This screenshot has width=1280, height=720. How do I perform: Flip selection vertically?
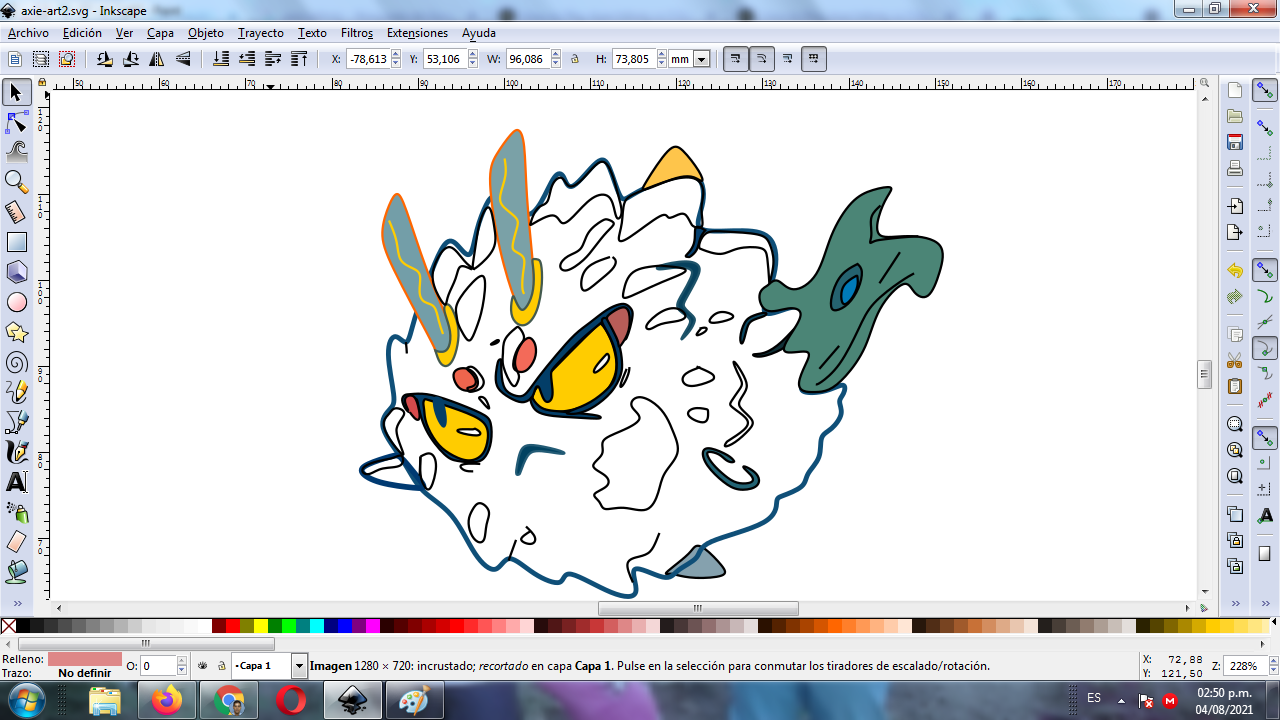[183, 59]
